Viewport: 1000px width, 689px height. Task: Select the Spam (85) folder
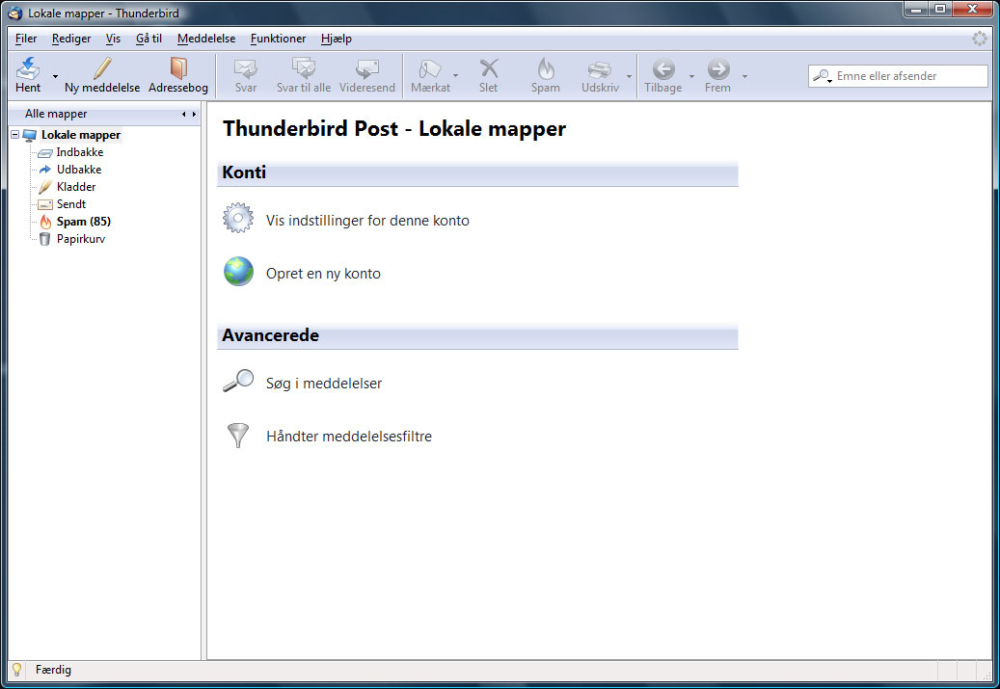82,221
